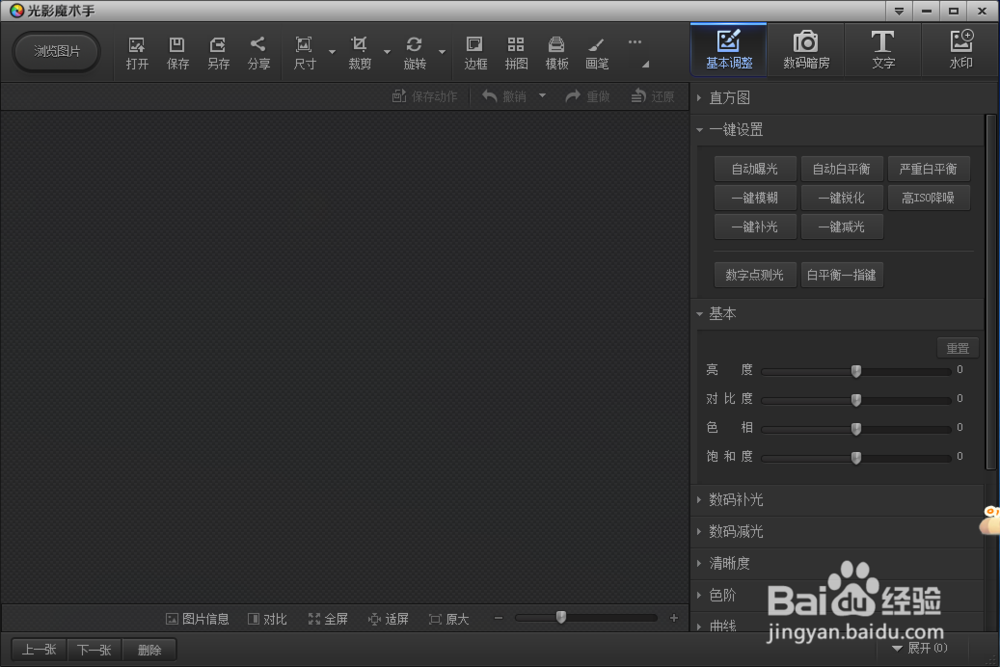Click 重置 reset button
This screenshot has width=1000, height=667.
click(958, 348)
